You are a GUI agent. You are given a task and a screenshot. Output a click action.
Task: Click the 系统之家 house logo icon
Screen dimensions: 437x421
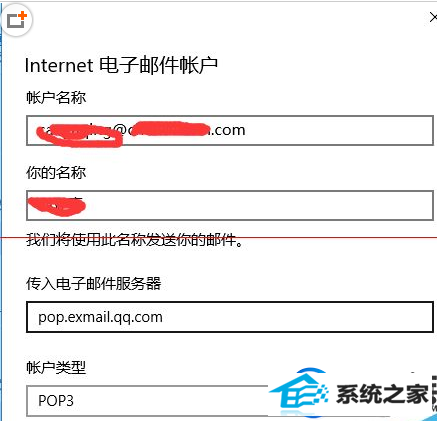click(x=299, y=391)
